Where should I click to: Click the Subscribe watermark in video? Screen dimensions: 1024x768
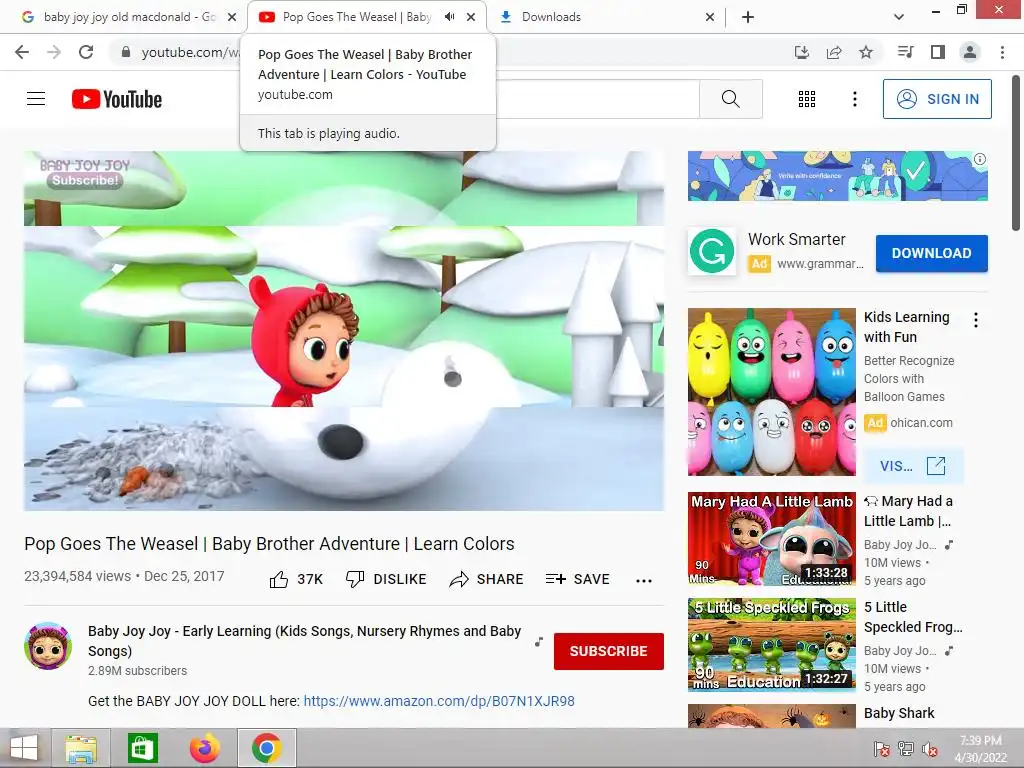(x=85, y=180)
